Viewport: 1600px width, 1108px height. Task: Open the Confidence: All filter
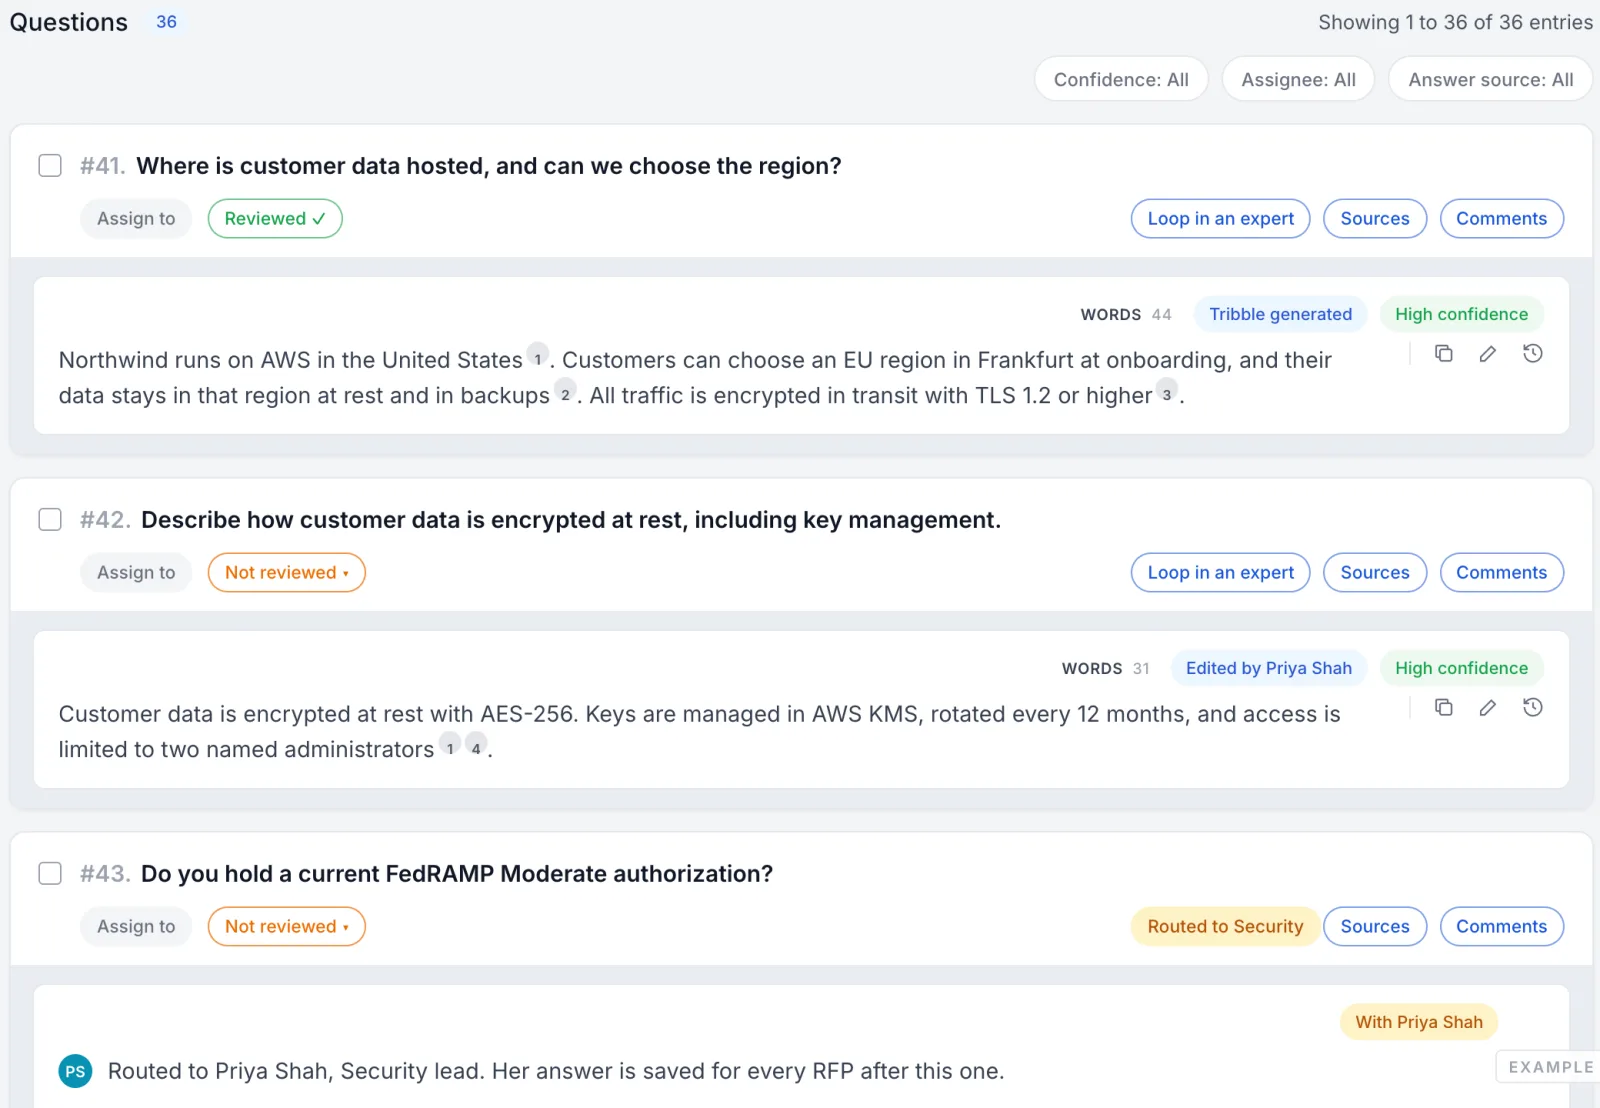click(1121, 79)
